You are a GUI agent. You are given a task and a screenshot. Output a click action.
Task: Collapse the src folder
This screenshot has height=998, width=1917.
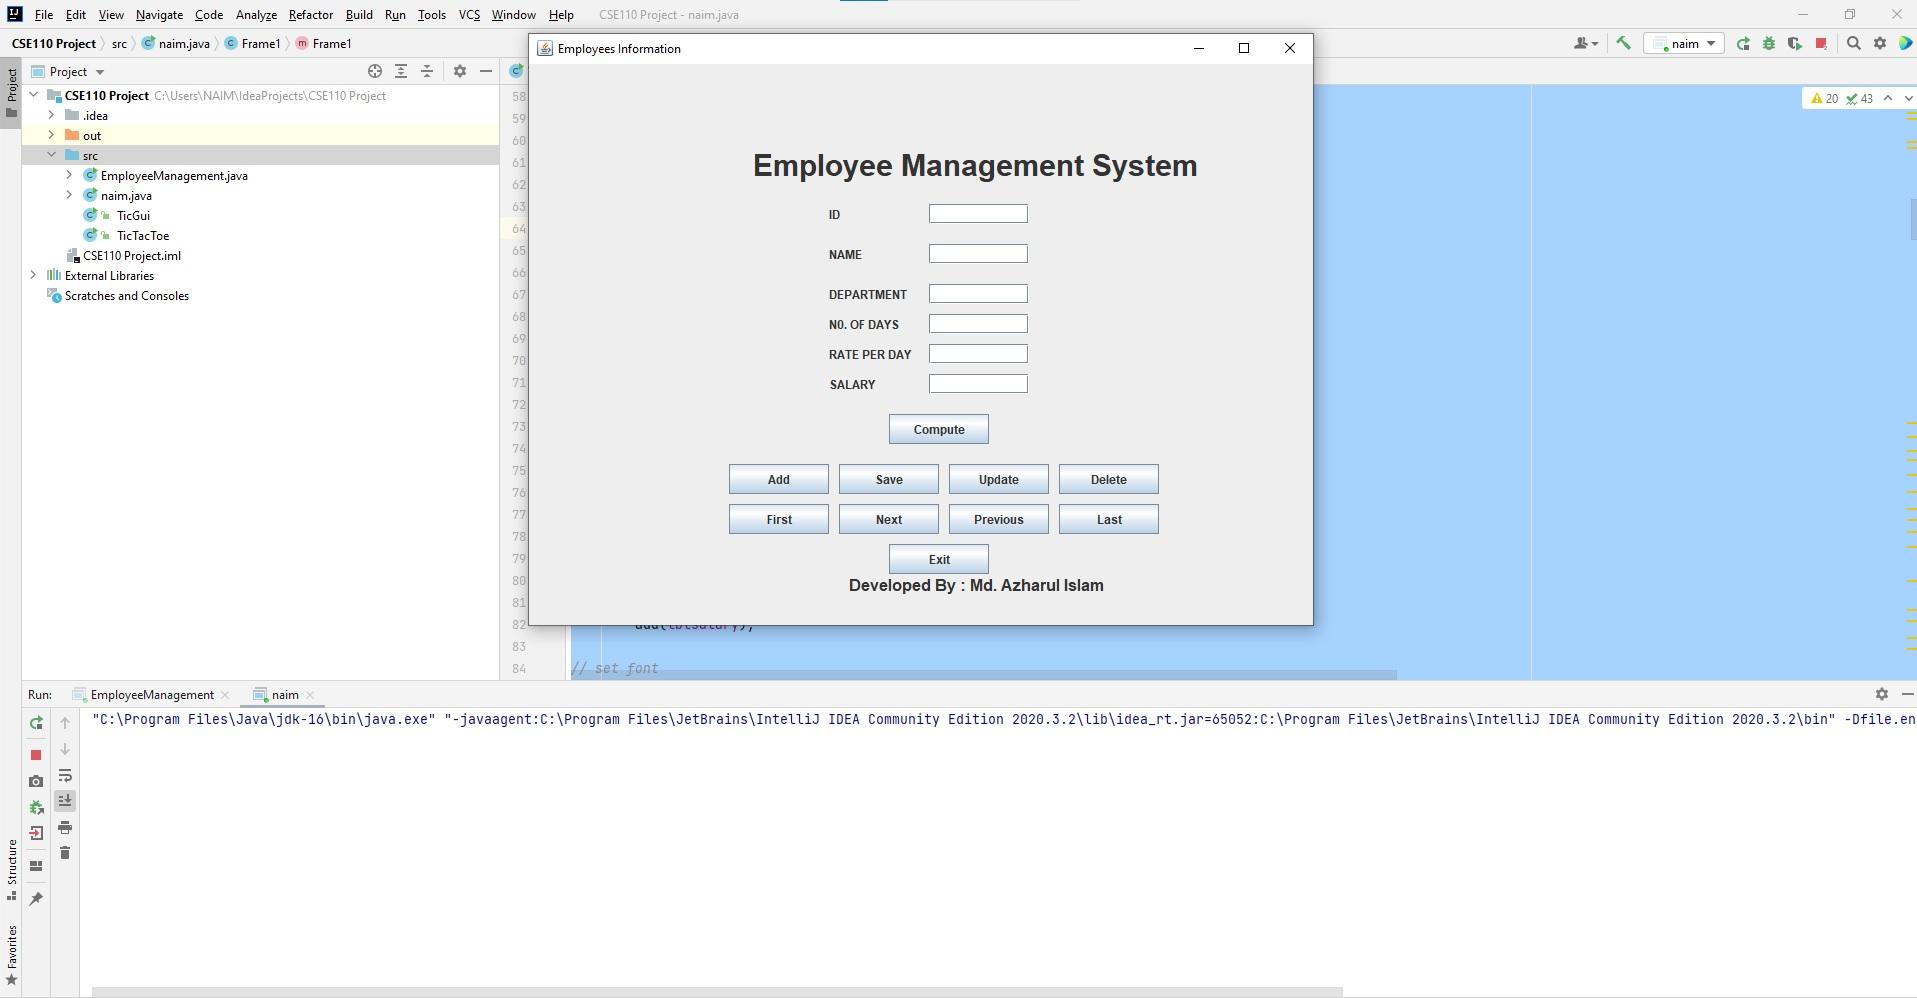click(x=51, y=155)
